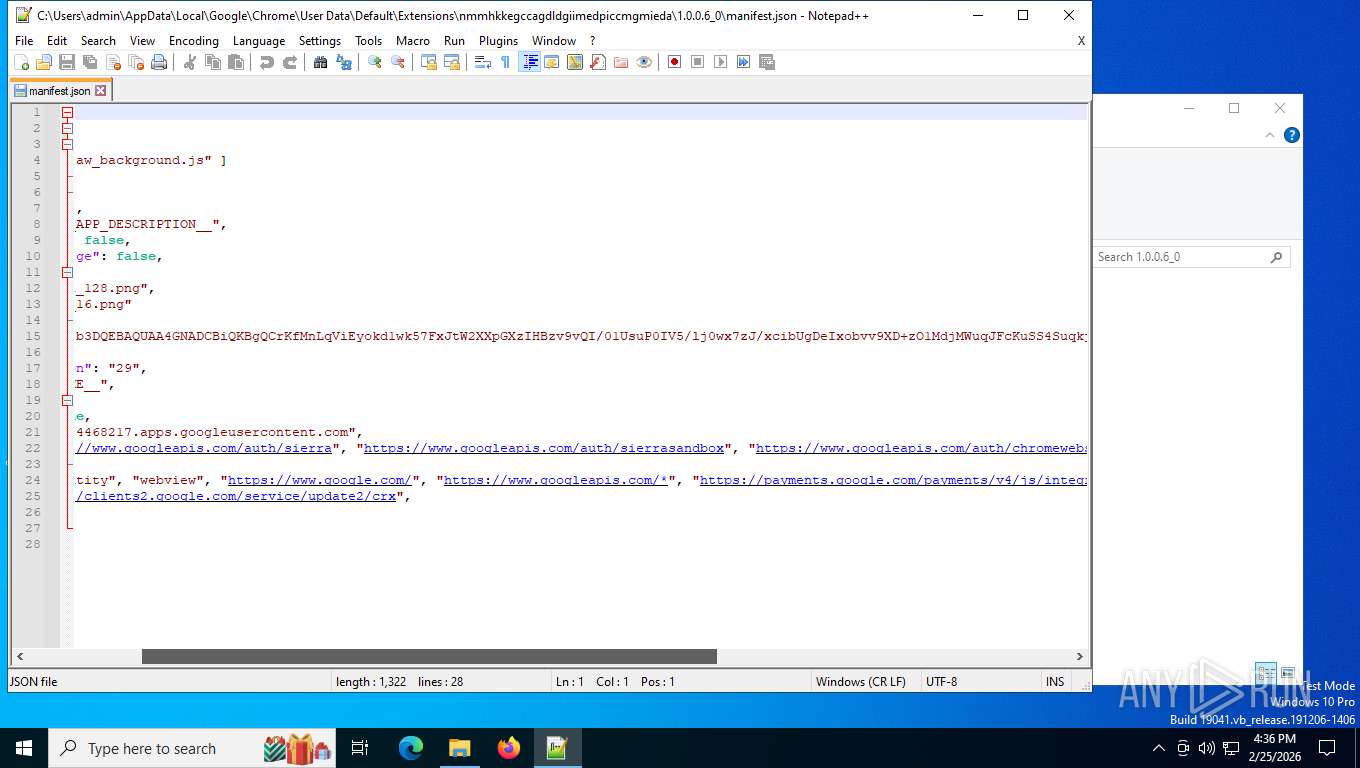Collapse the fold marker on line 19
The height and width of the screenshot is (768, 1360).
click(67, 400)
